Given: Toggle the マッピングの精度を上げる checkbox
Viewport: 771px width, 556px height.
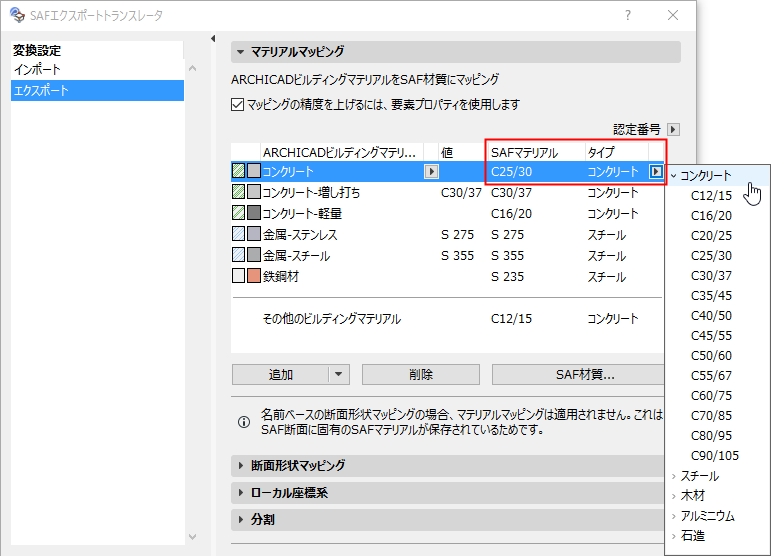Looking at the screenshot, I should [x=237, y=105].
